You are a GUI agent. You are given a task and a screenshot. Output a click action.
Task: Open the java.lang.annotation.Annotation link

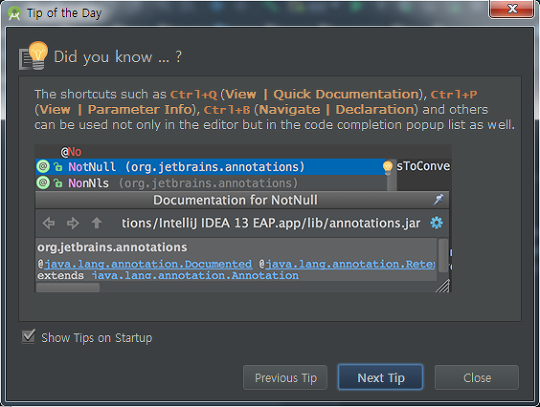click(195, 275)
